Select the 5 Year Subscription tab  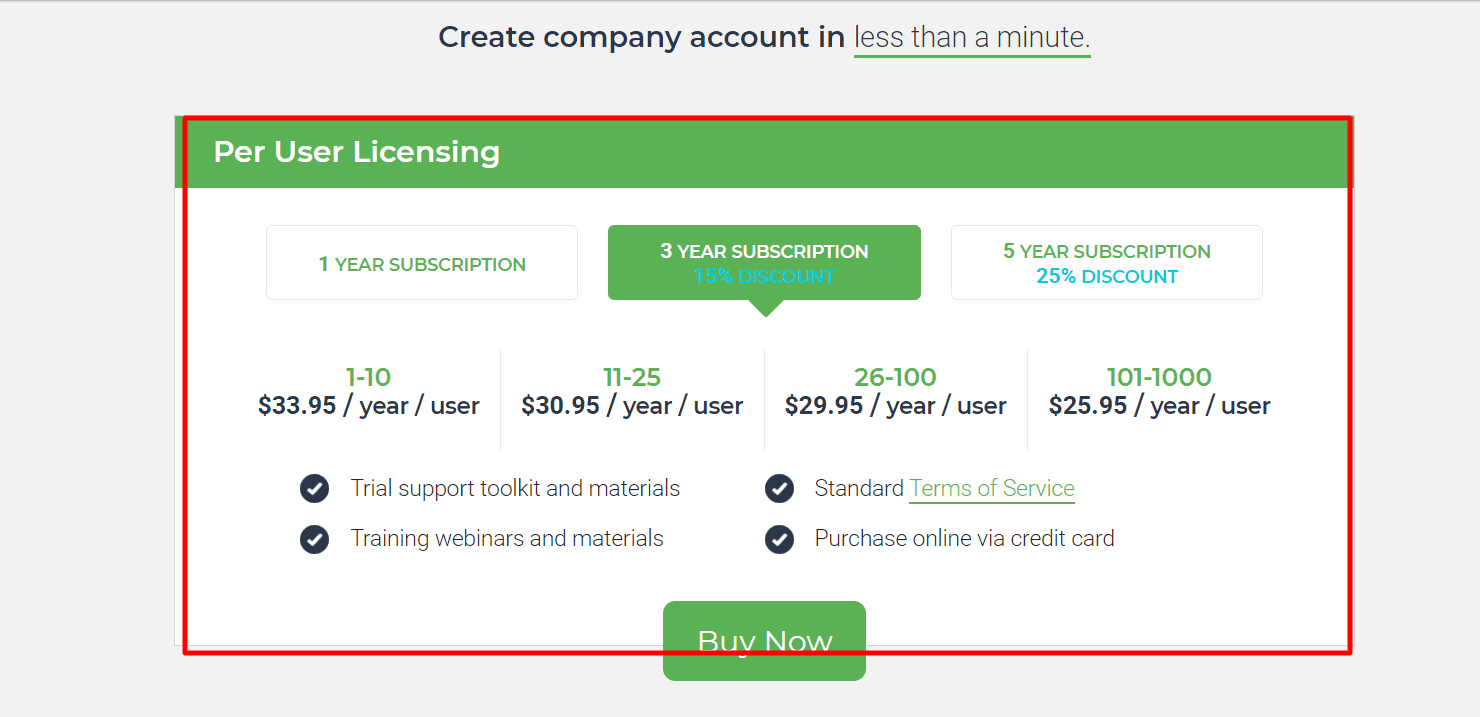pos(1107,263)
